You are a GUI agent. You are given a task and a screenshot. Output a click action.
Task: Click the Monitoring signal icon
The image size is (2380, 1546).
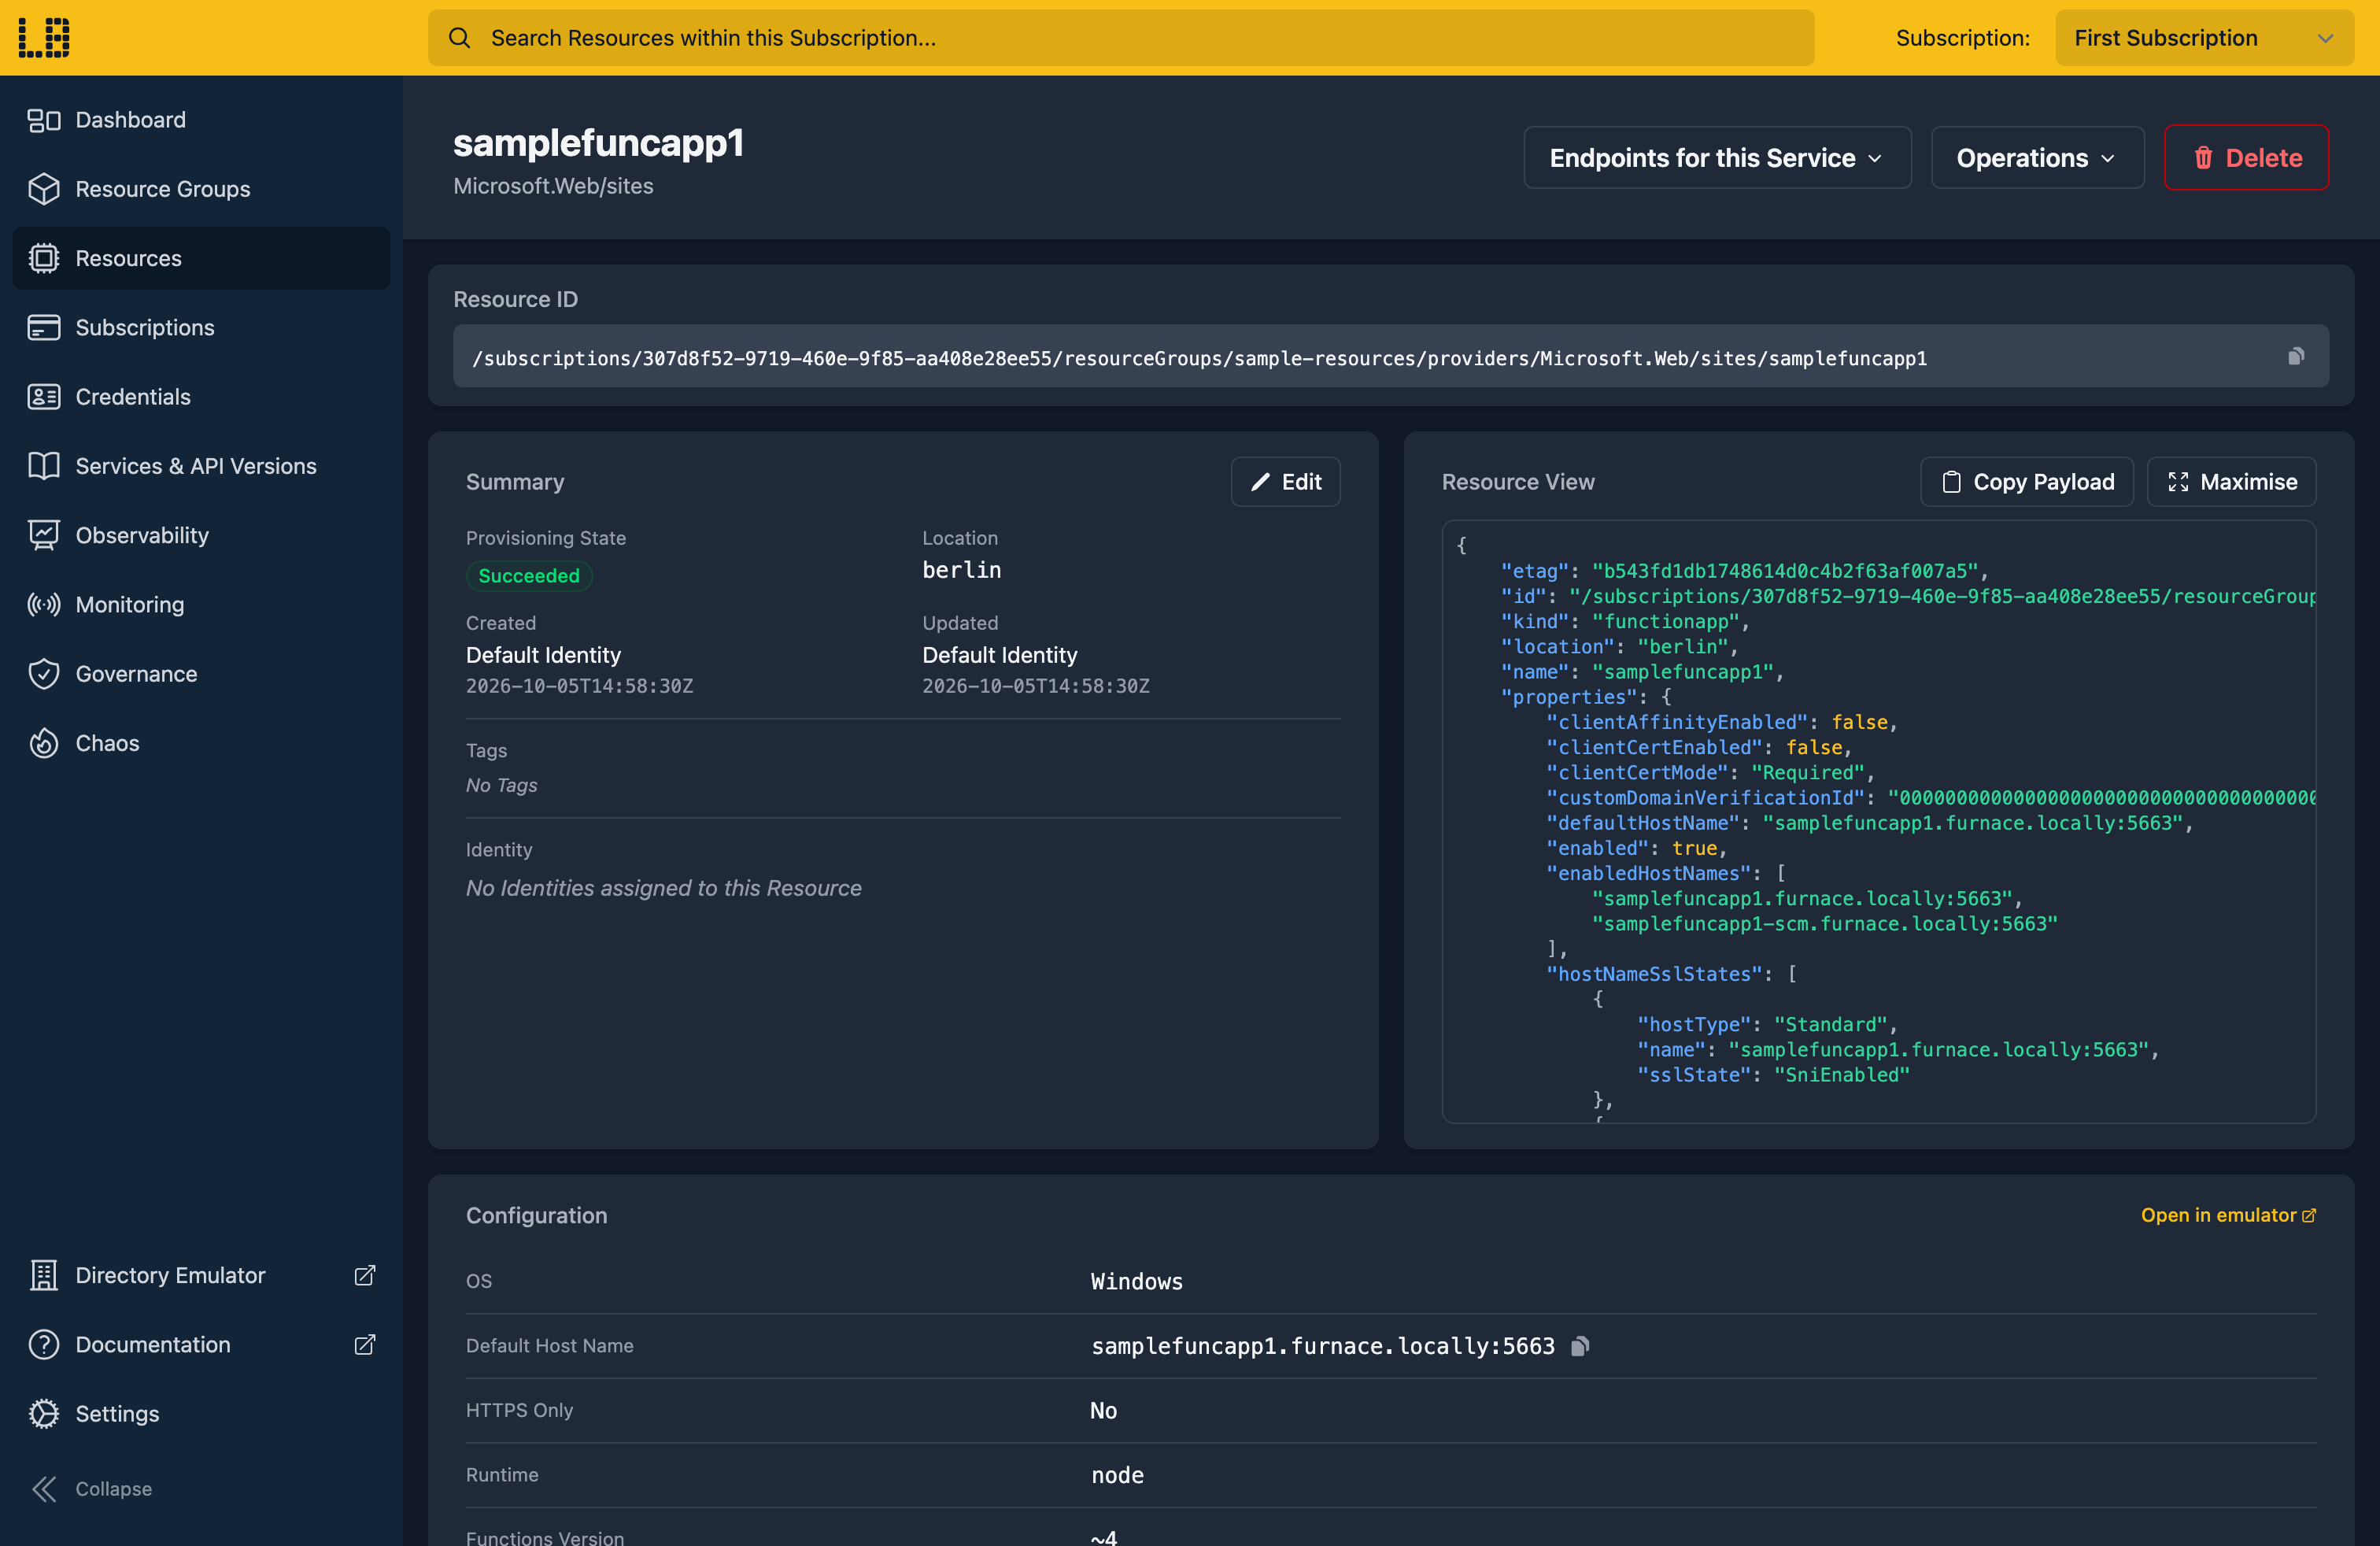point(44,605)
